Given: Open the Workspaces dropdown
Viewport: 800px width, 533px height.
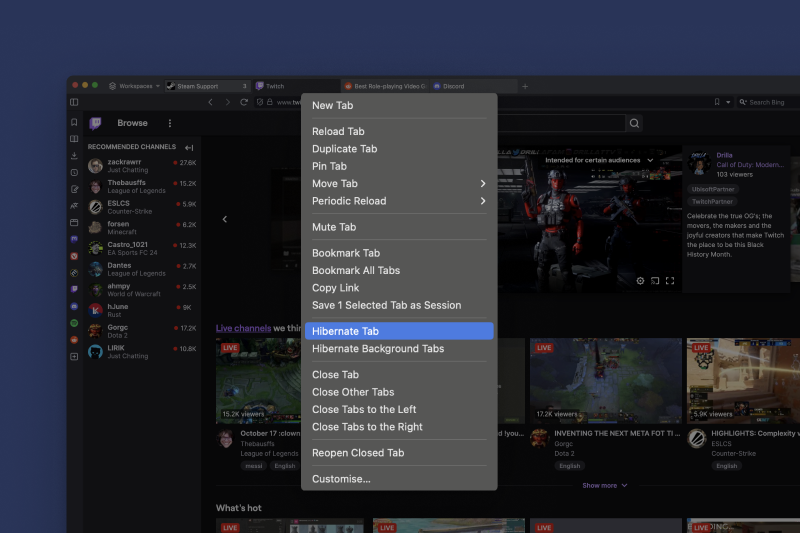Looking at the screenshot, I should 134,86.
